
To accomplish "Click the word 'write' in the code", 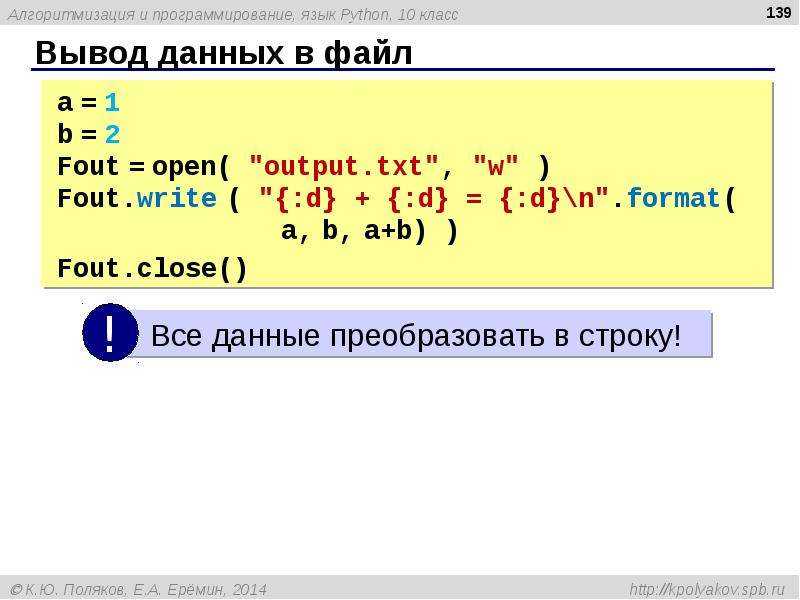I will (x=177, y=198).
